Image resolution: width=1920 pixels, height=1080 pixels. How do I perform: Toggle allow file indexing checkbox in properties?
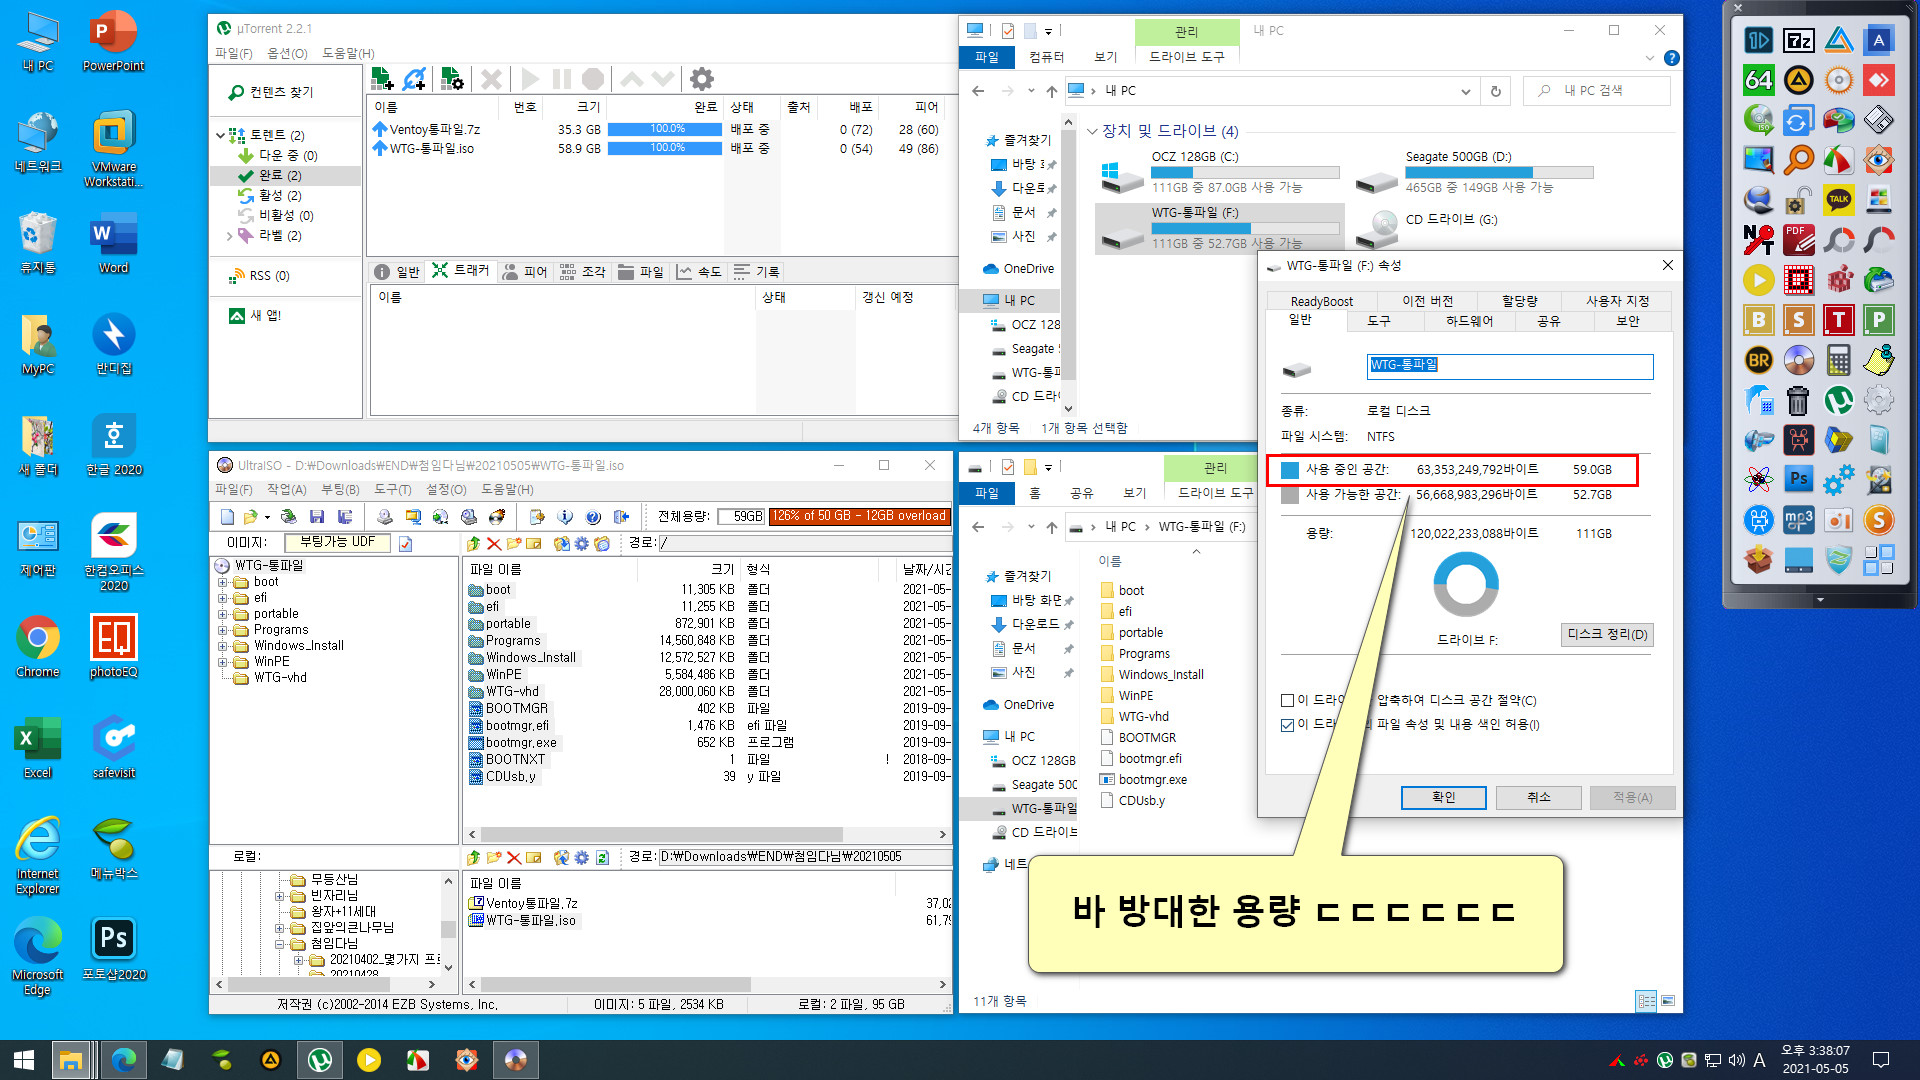(1288, 725)
